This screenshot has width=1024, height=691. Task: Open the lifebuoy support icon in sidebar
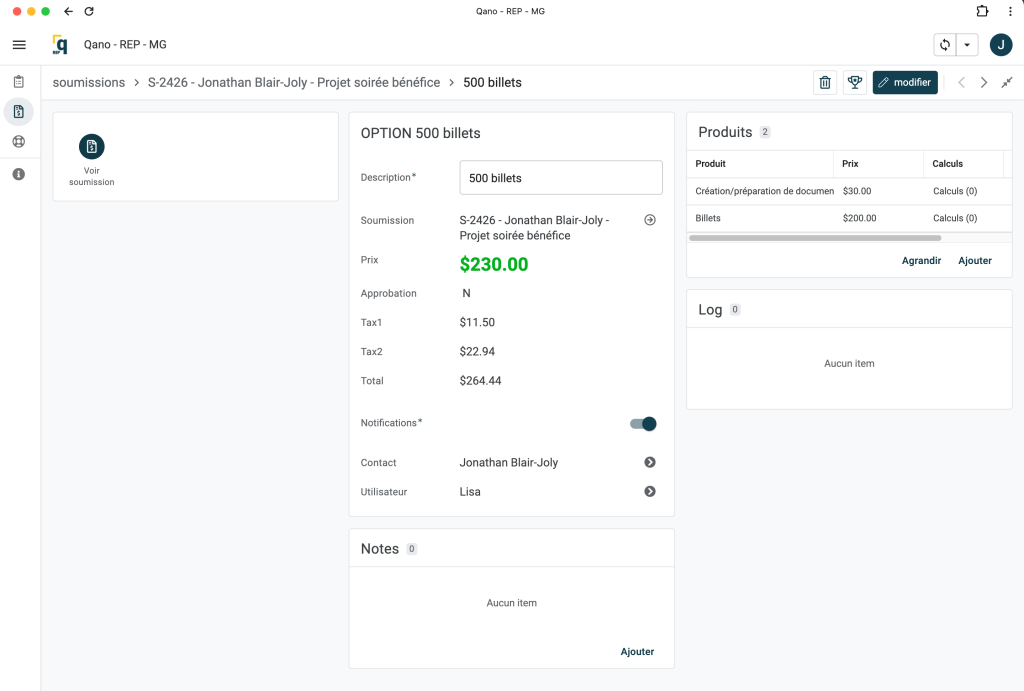click(x=19, y=141)
